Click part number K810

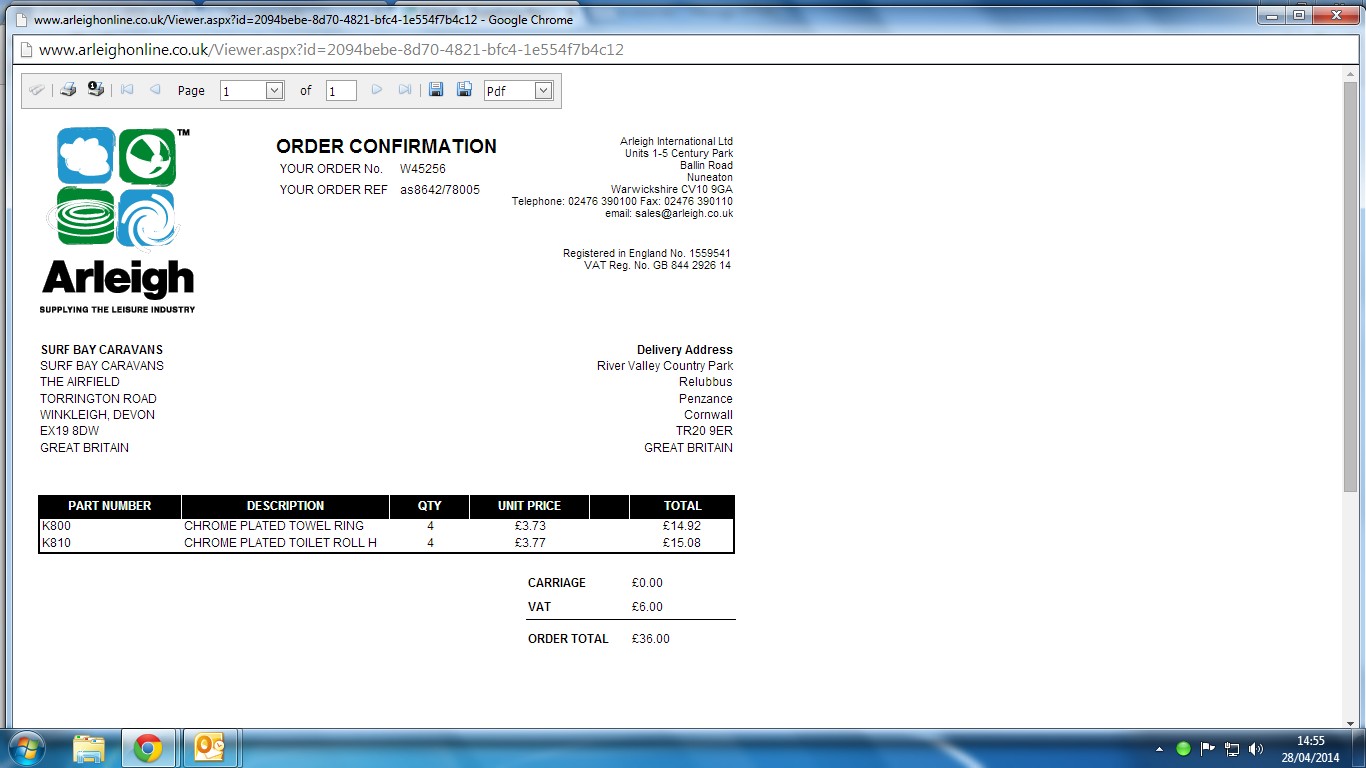(x=56, y=543)
